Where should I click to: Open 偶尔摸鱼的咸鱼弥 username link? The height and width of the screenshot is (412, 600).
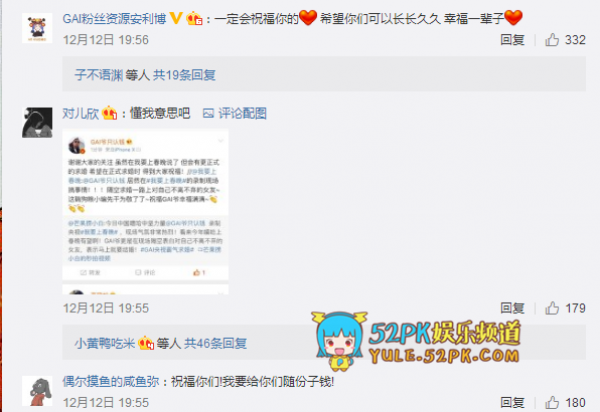pyautogui.click(x=111, y=382)
